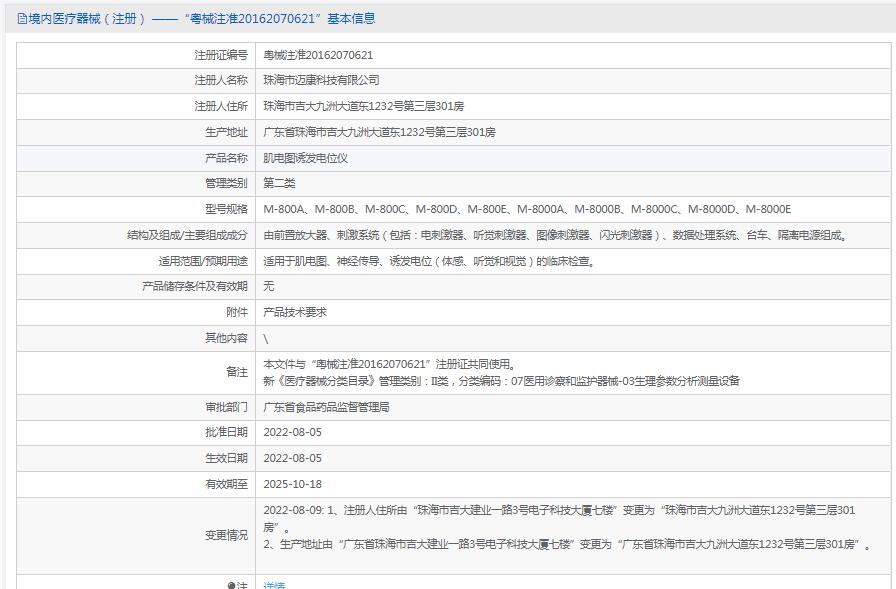Click the 生效日期 row label
The width and height of the screenshot is (896, 589).
tap(226, 458)
